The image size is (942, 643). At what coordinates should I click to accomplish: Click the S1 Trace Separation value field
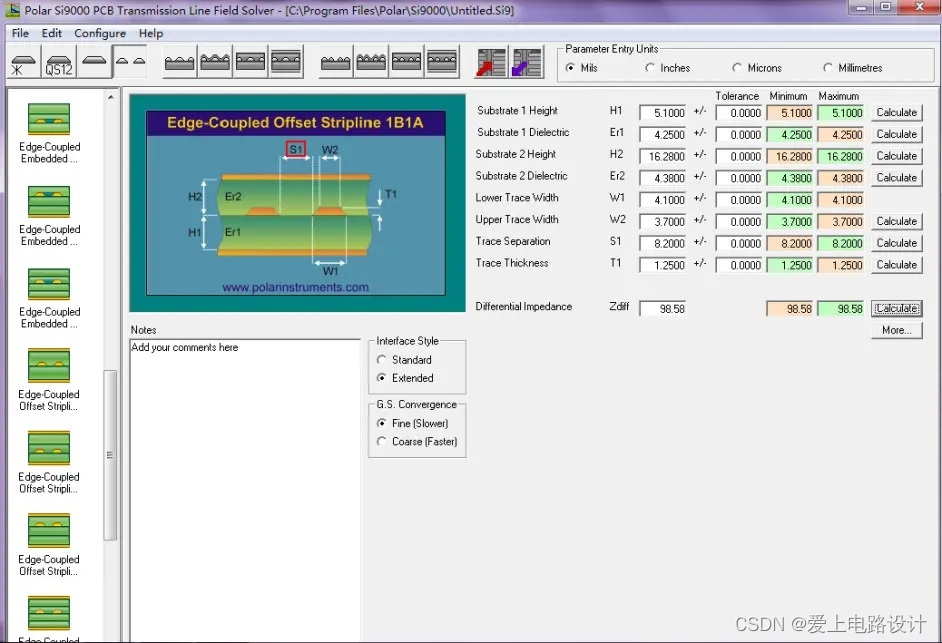(663, 243)
